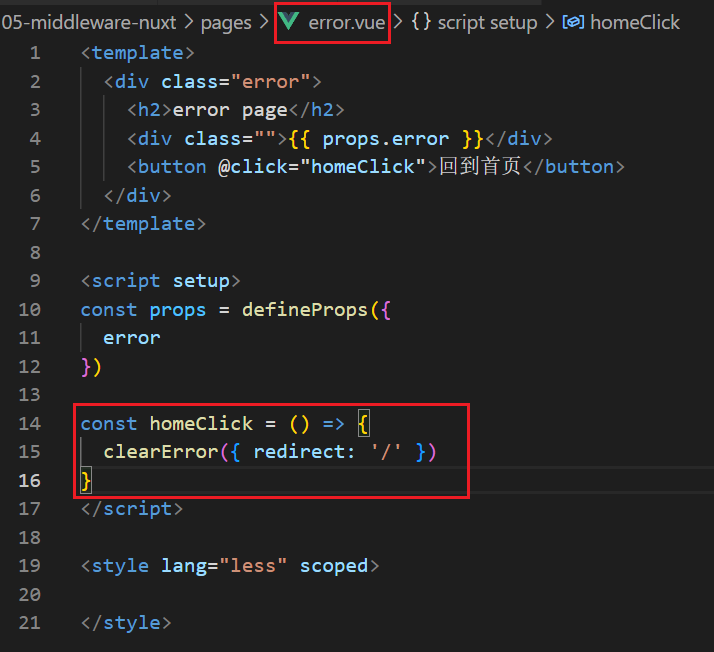Image resolution: width=714 pixels, height=652 pixels.
Task: Click the 'script setup' opening tag
Action: click(160, 281)
